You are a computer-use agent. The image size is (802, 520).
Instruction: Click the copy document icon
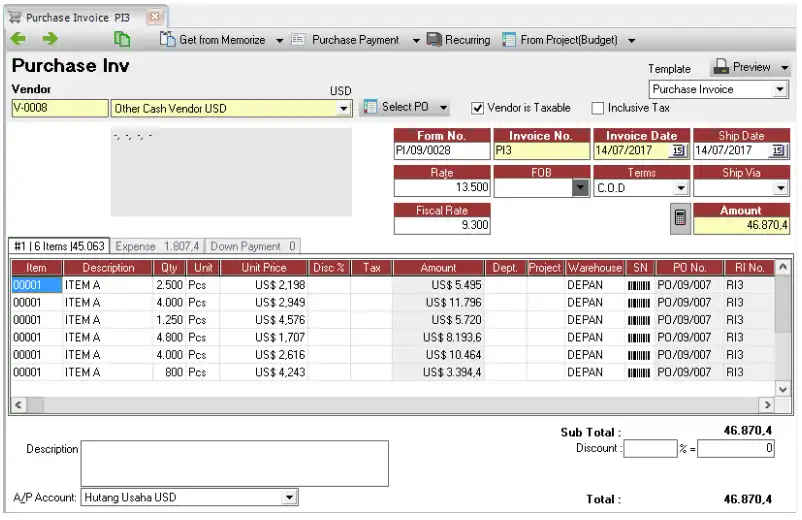122,39
